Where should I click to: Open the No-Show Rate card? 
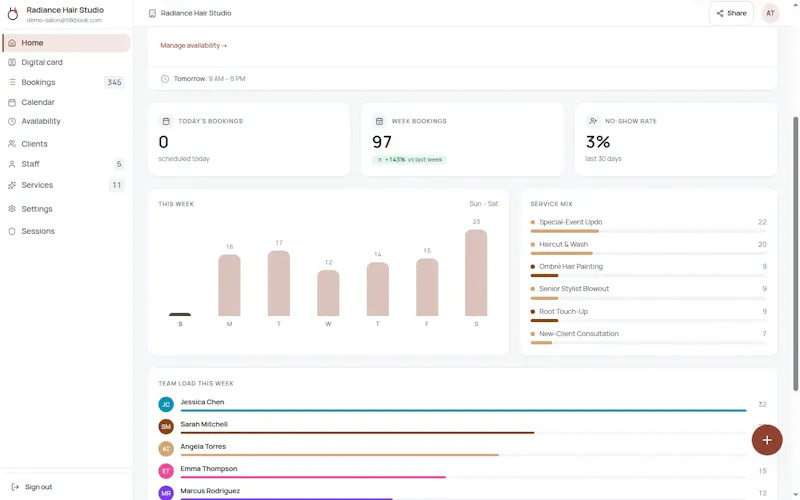(676, 140)
